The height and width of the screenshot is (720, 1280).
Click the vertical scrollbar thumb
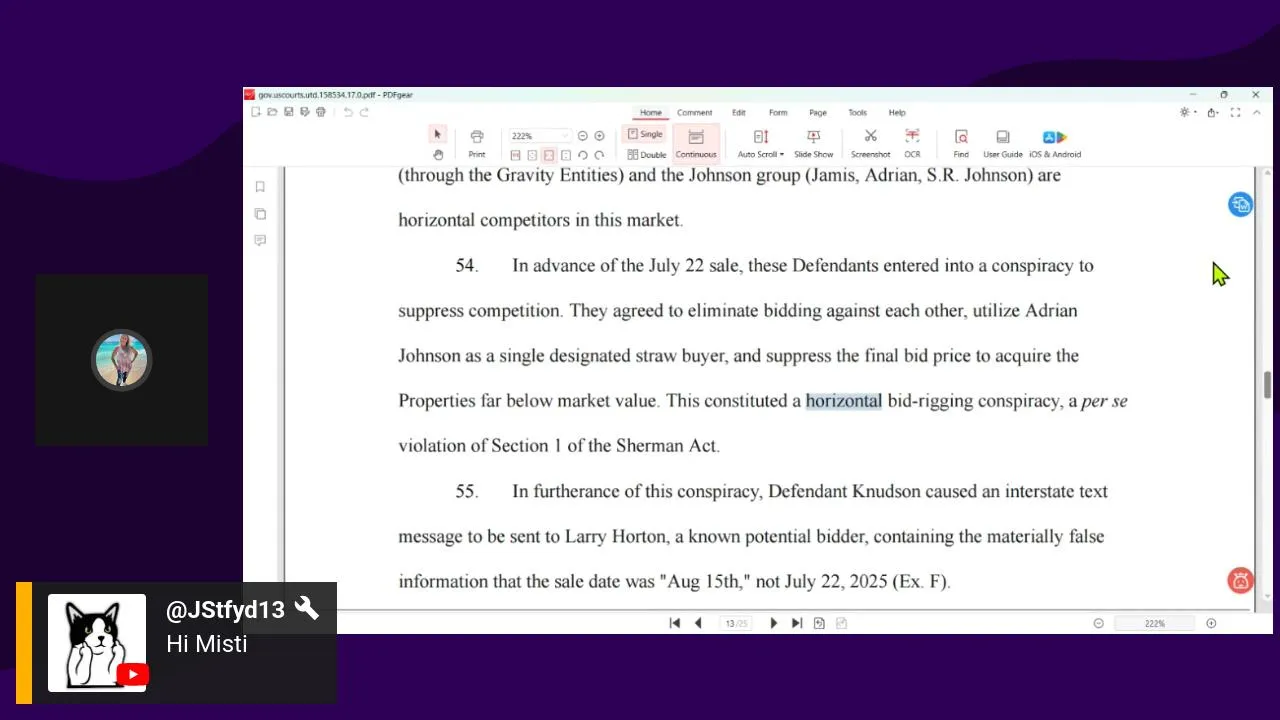point(1267,385)
